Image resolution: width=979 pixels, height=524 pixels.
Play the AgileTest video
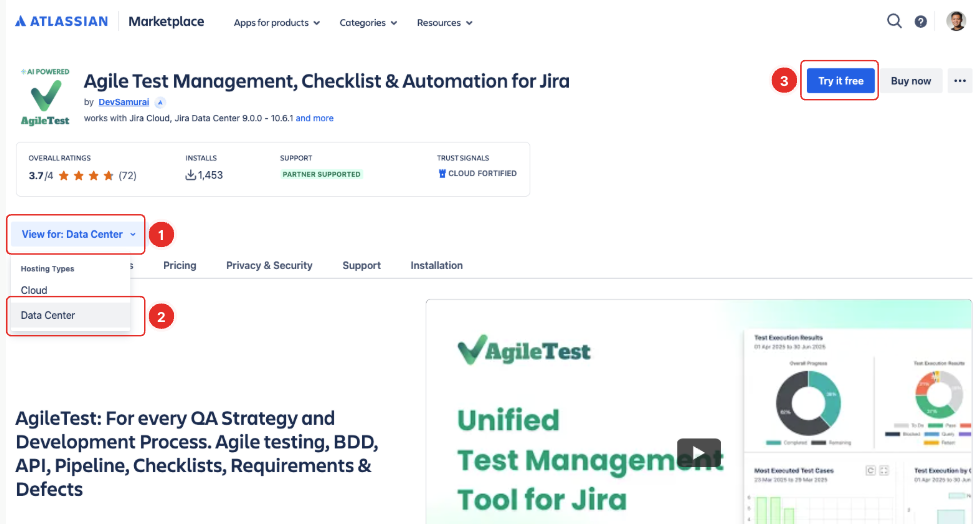click(698, 451)
